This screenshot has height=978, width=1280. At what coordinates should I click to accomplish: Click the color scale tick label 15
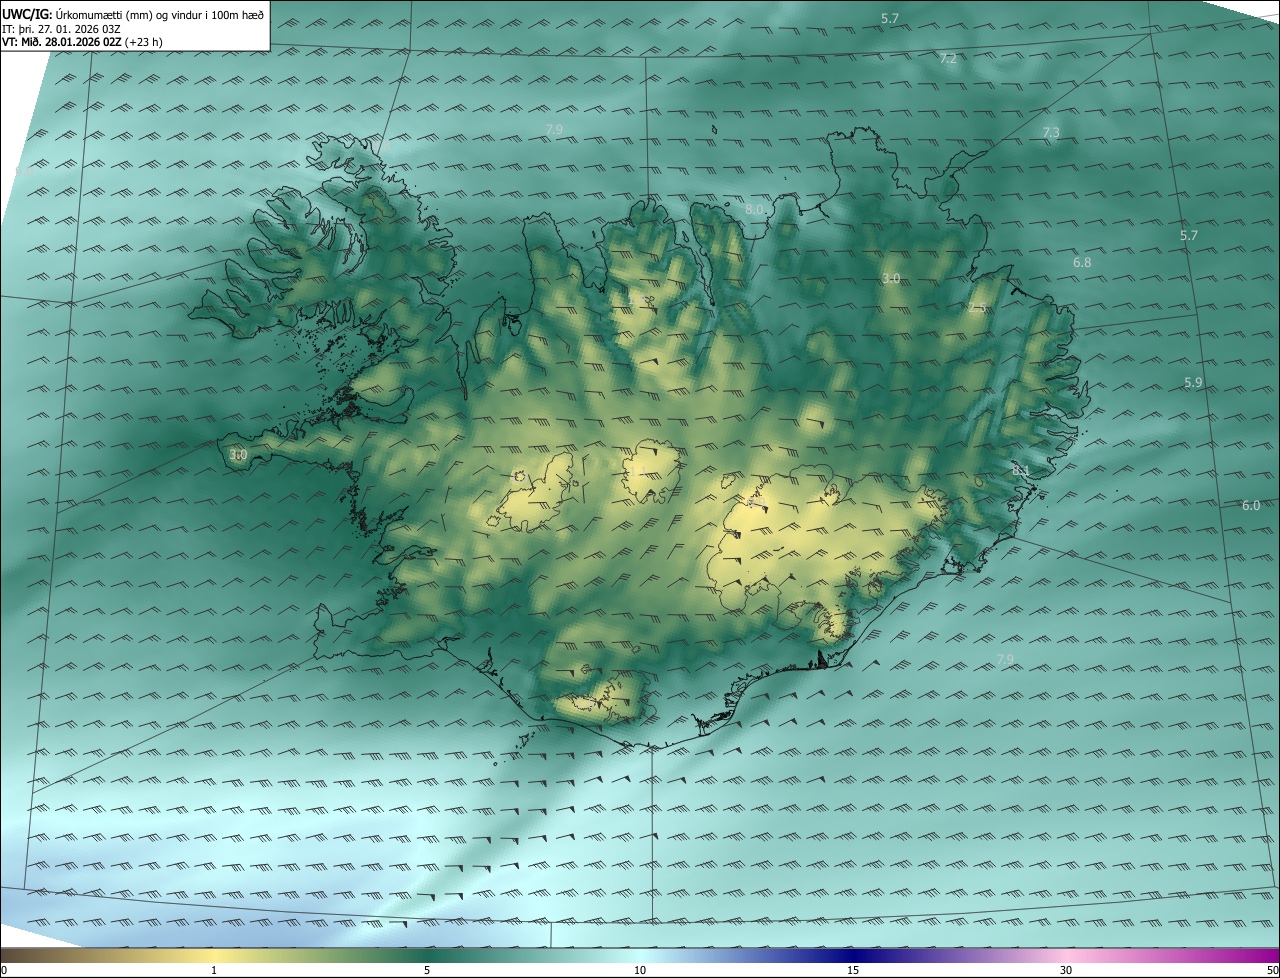click(x=853, y=970)
